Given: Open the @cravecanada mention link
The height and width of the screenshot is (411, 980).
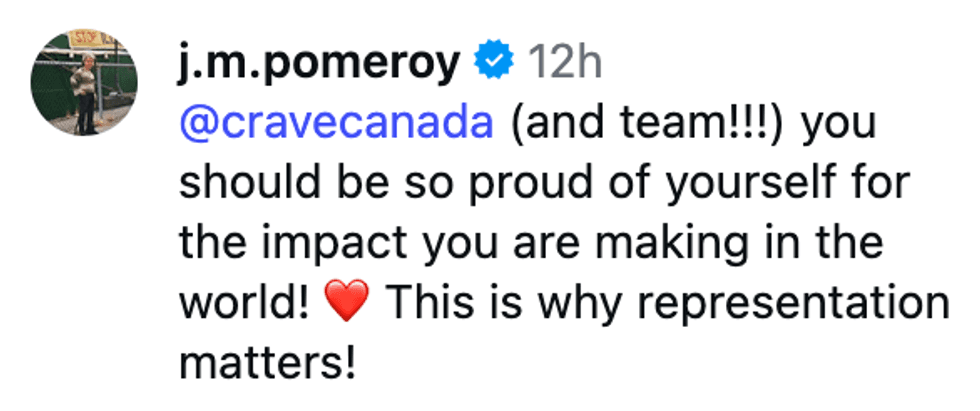Looking at the screenshot, I should point(337,124).
